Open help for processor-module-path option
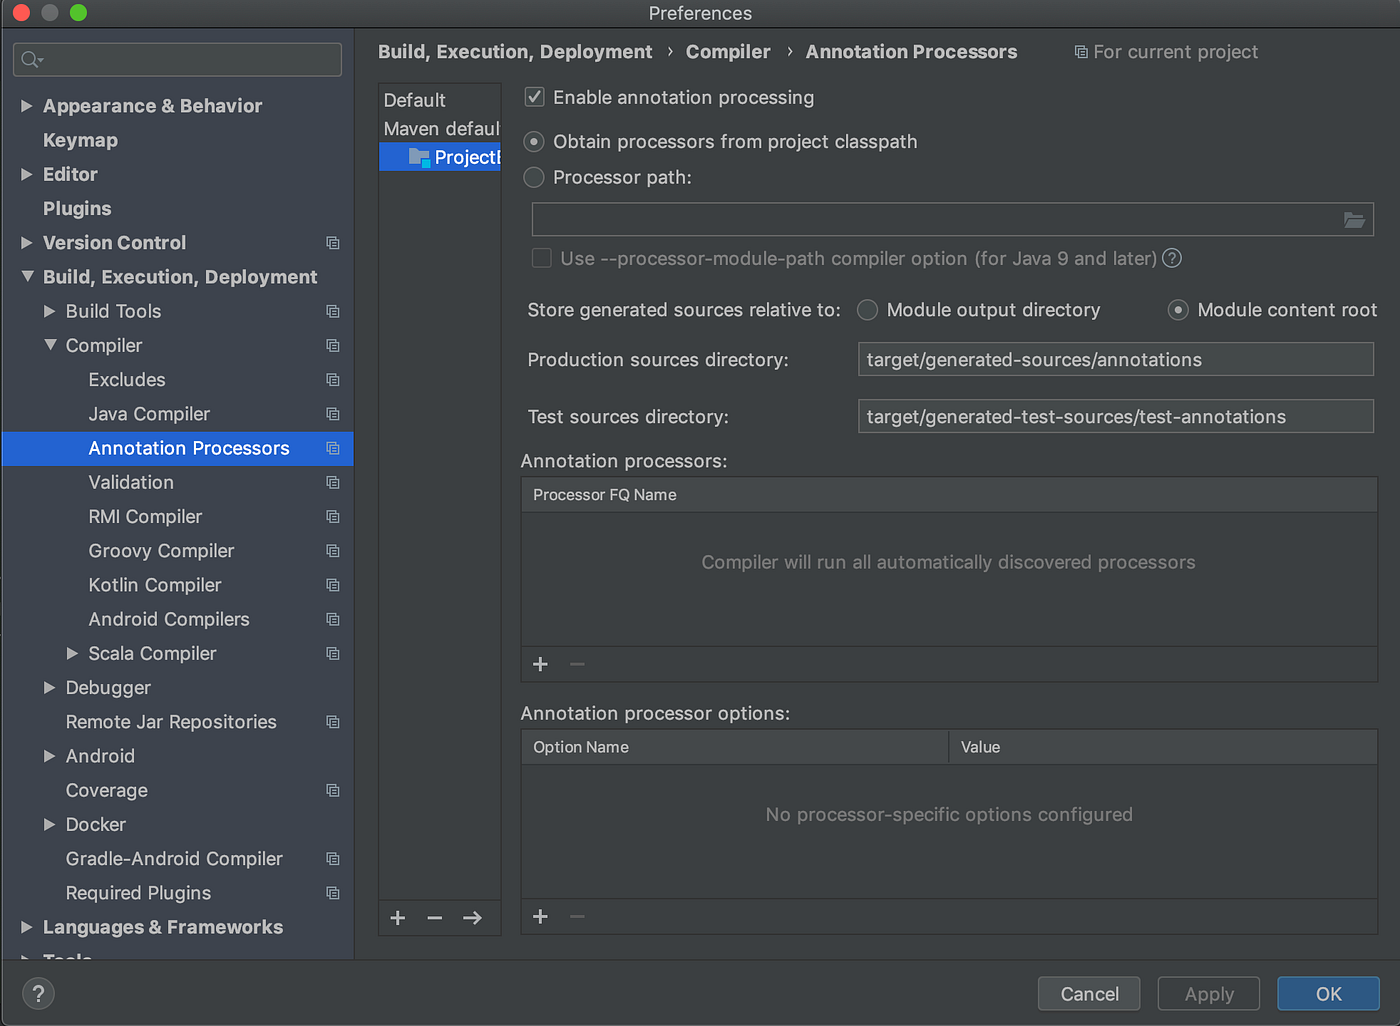The height and width of the screenshot is (1026, 1400). pos(1172,258)
